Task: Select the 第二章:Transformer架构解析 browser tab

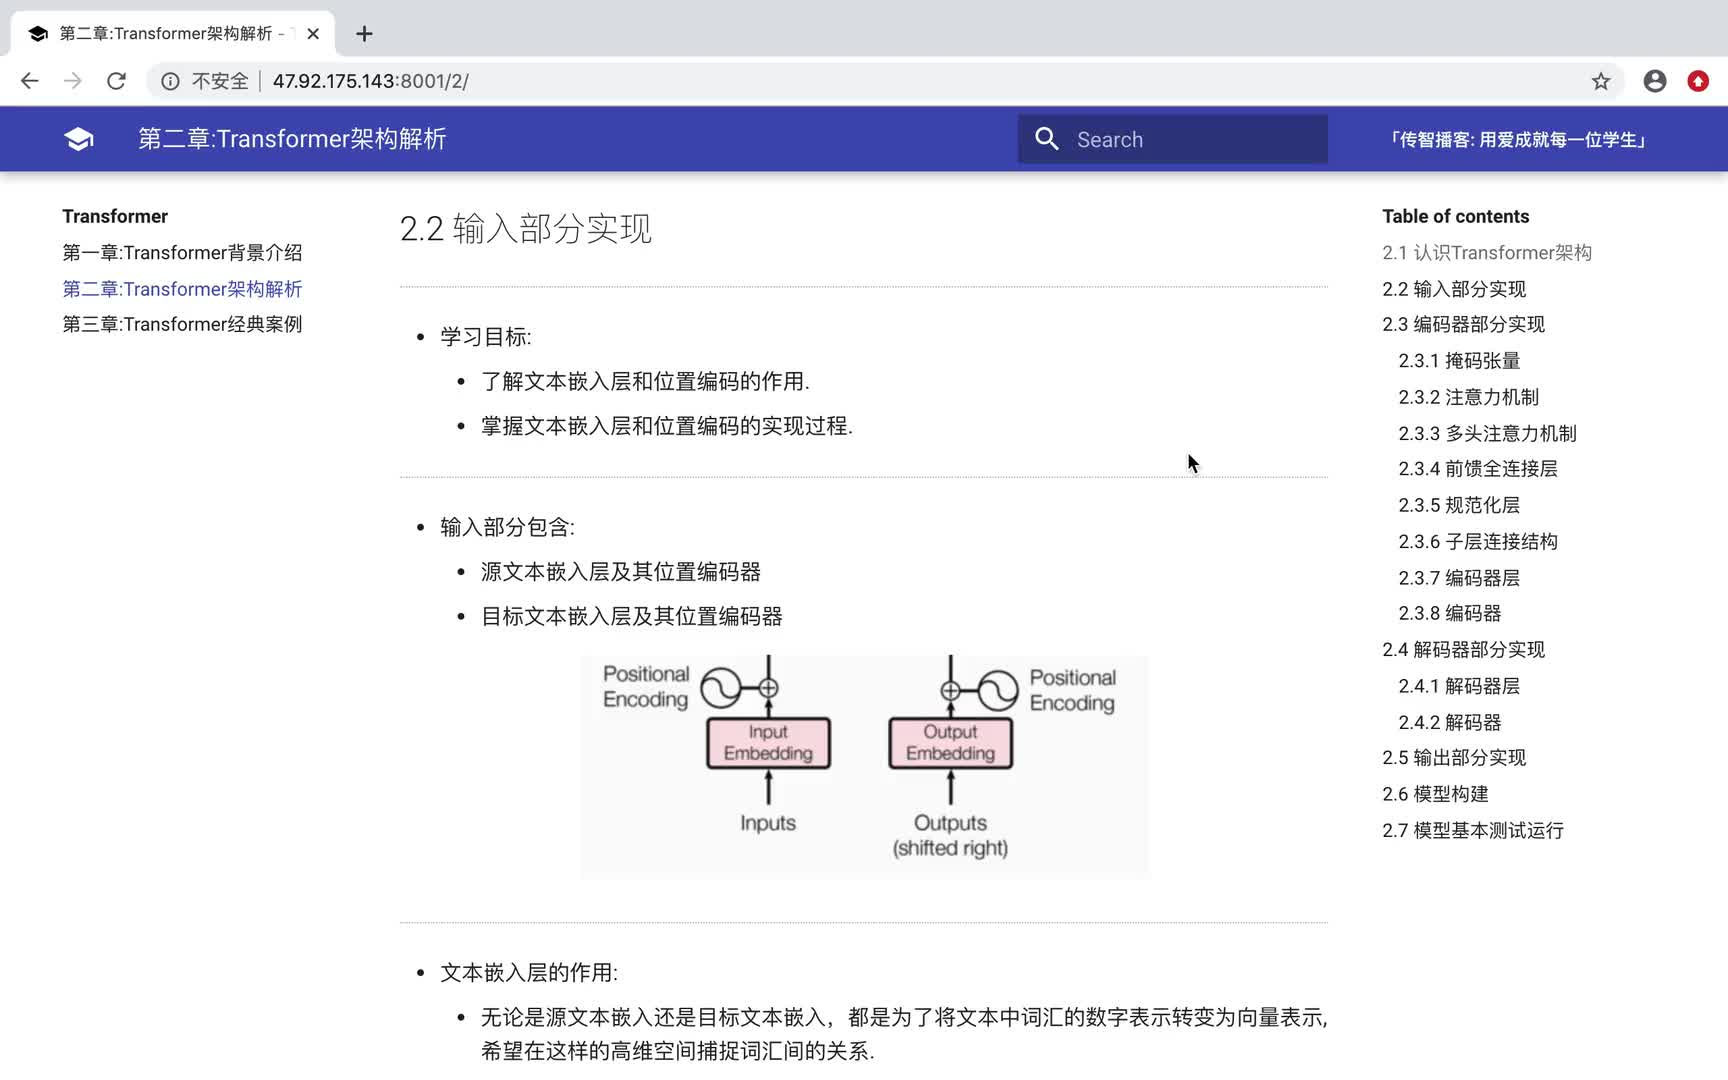Action: (172, 34)
